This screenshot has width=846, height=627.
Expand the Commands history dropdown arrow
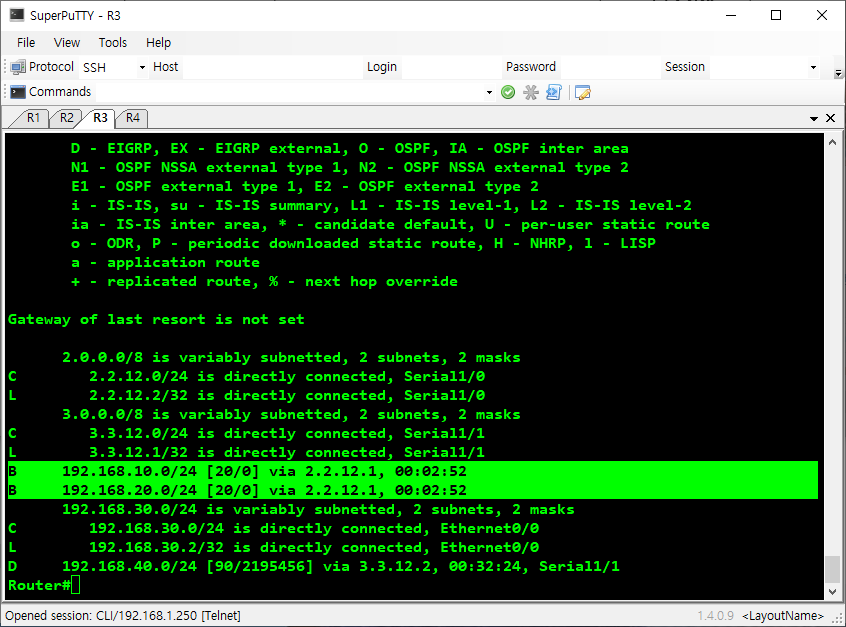tap(489, 92)
